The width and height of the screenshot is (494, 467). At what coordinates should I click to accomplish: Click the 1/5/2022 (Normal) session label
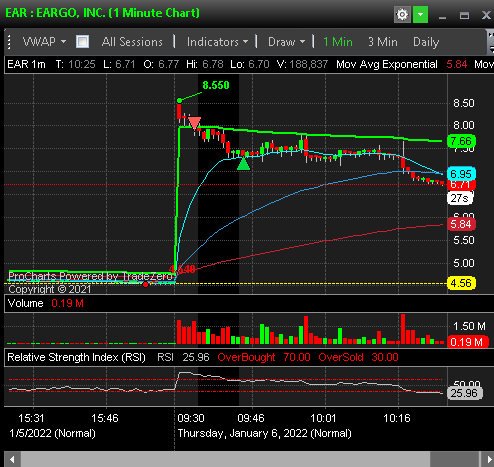(x=52, y=433)
